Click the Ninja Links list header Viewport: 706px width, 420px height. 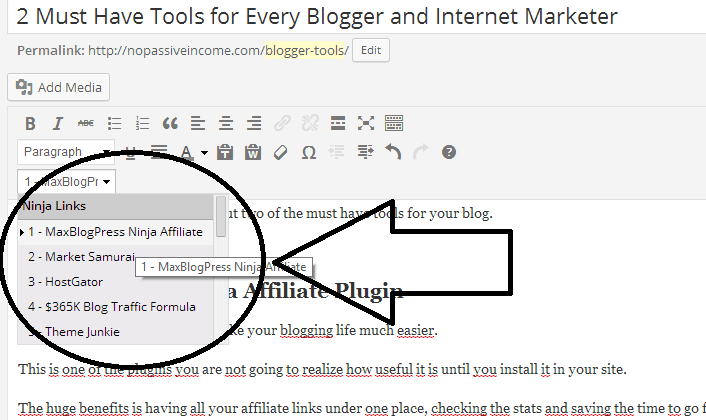(x=116, y=206)
